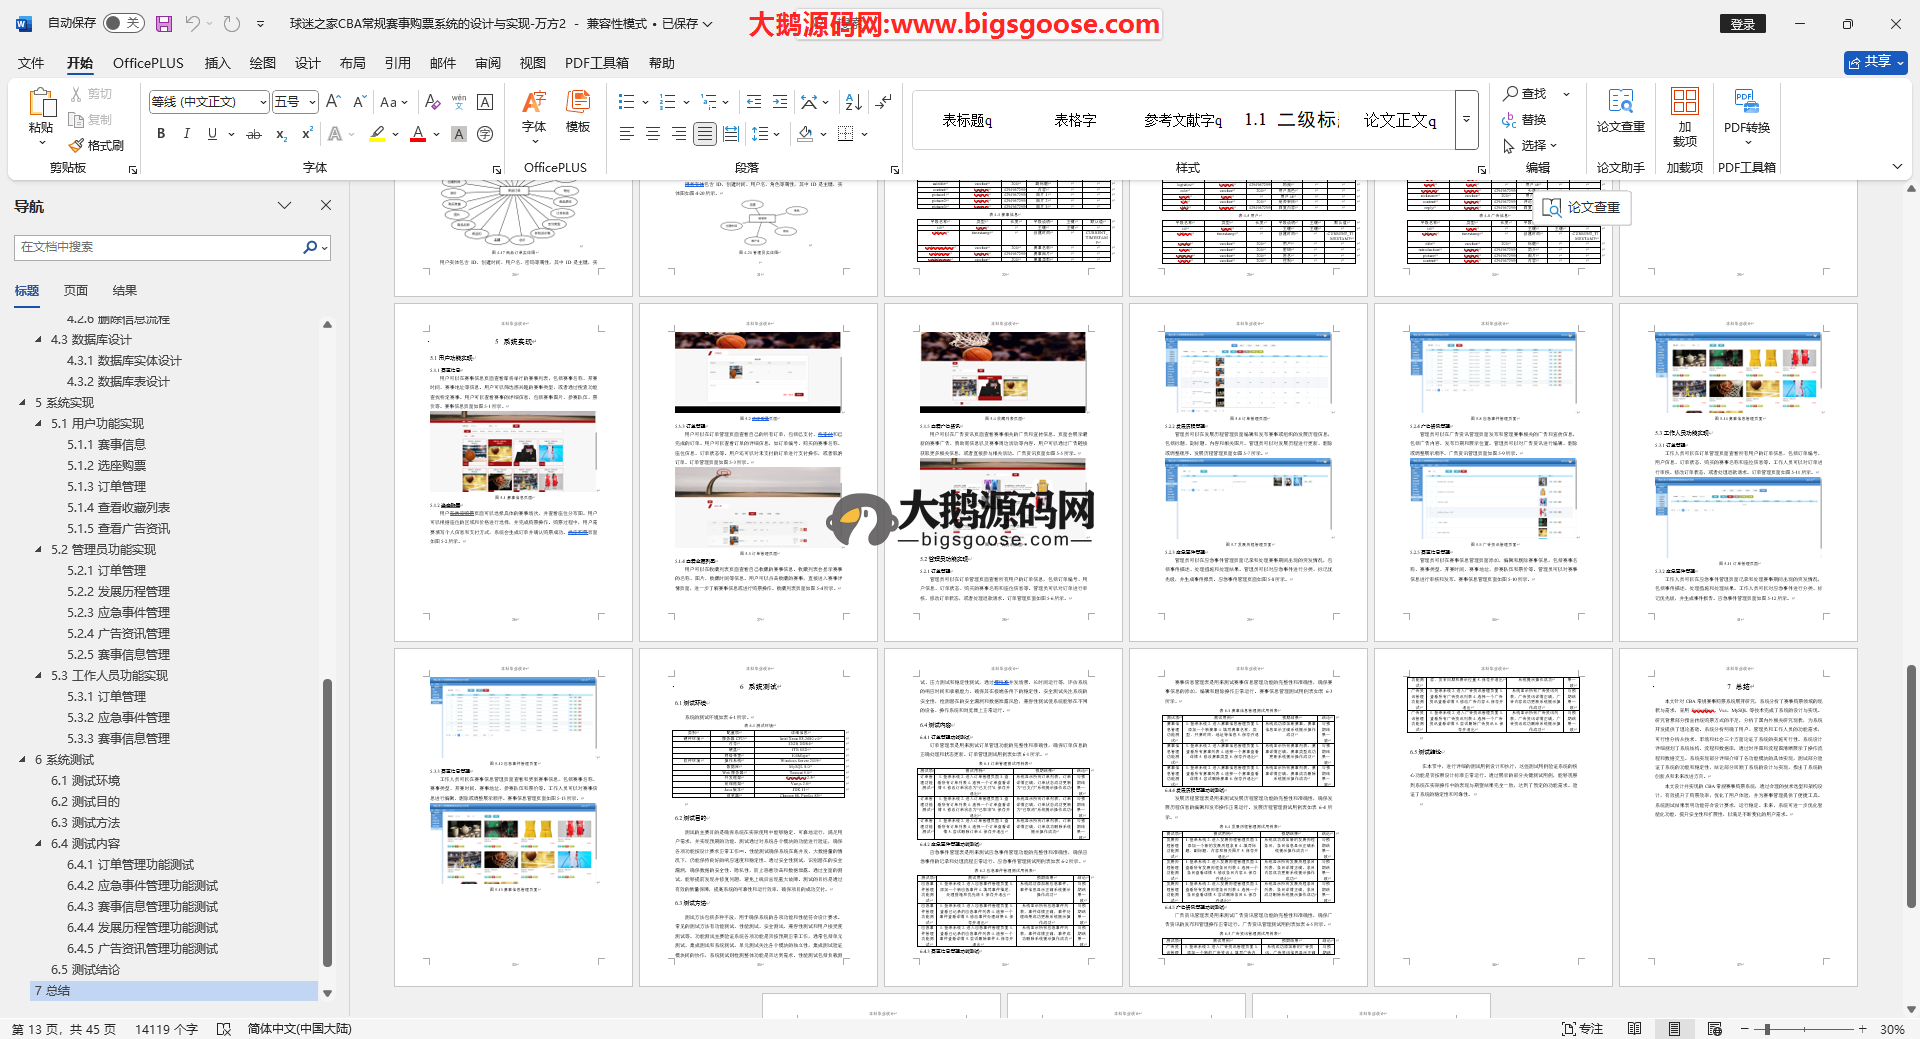
Task: Toggle justified paragraph alignment
Action: [705, 134]
